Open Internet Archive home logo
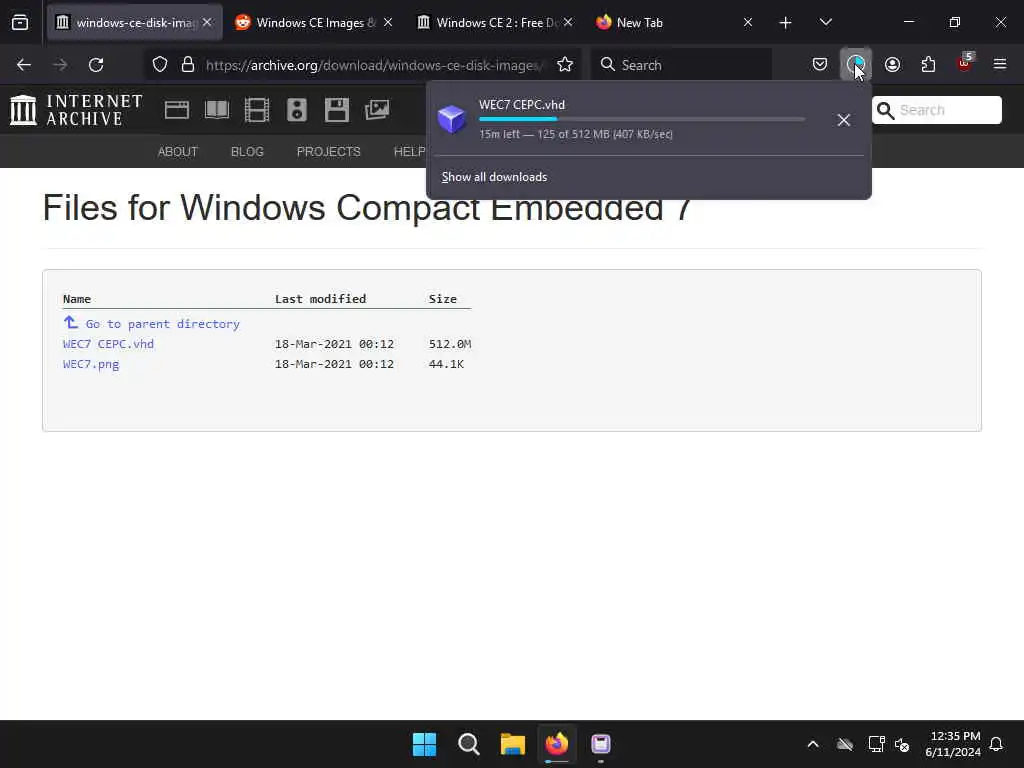 click(x=76, y=110)
